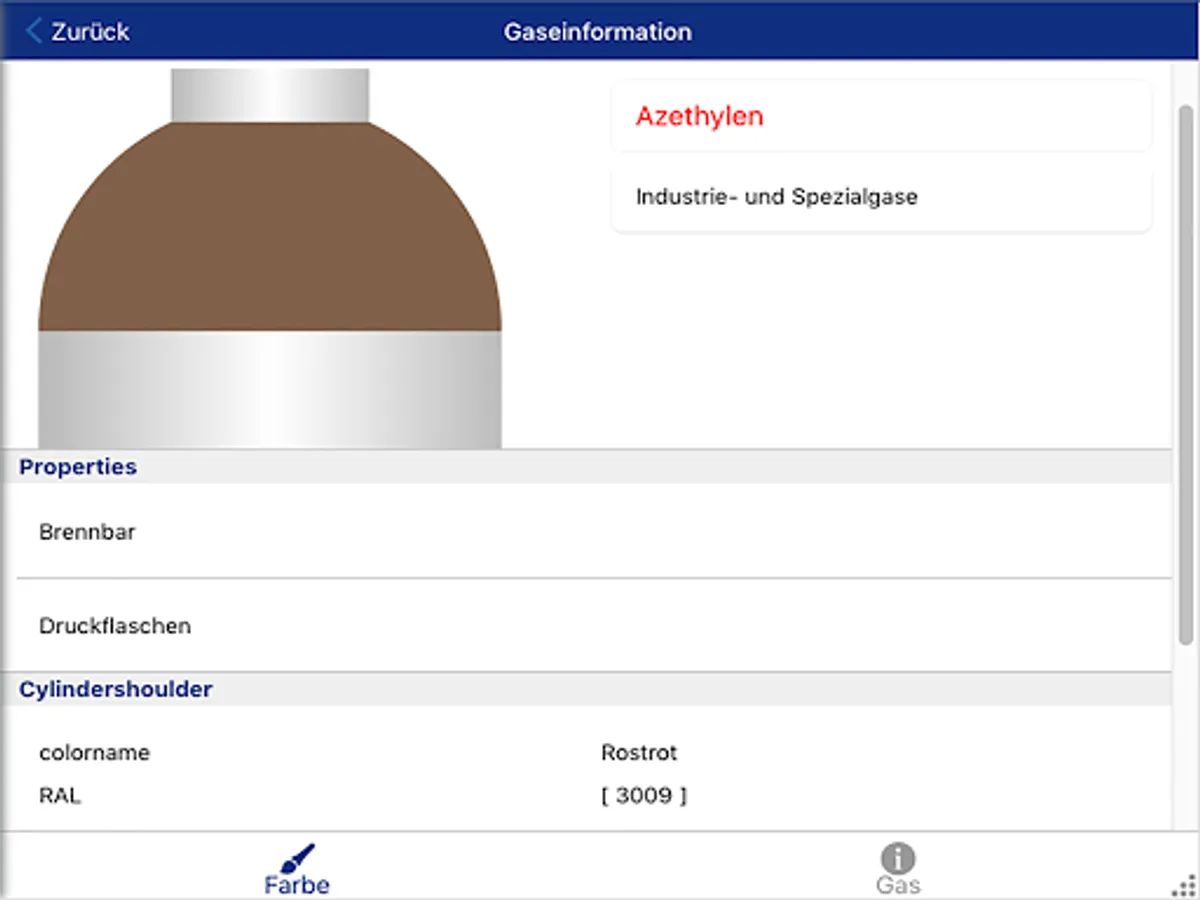Click the resize grip in bottom corner
Viewport: 1200px width, 900px height.
1184,885
